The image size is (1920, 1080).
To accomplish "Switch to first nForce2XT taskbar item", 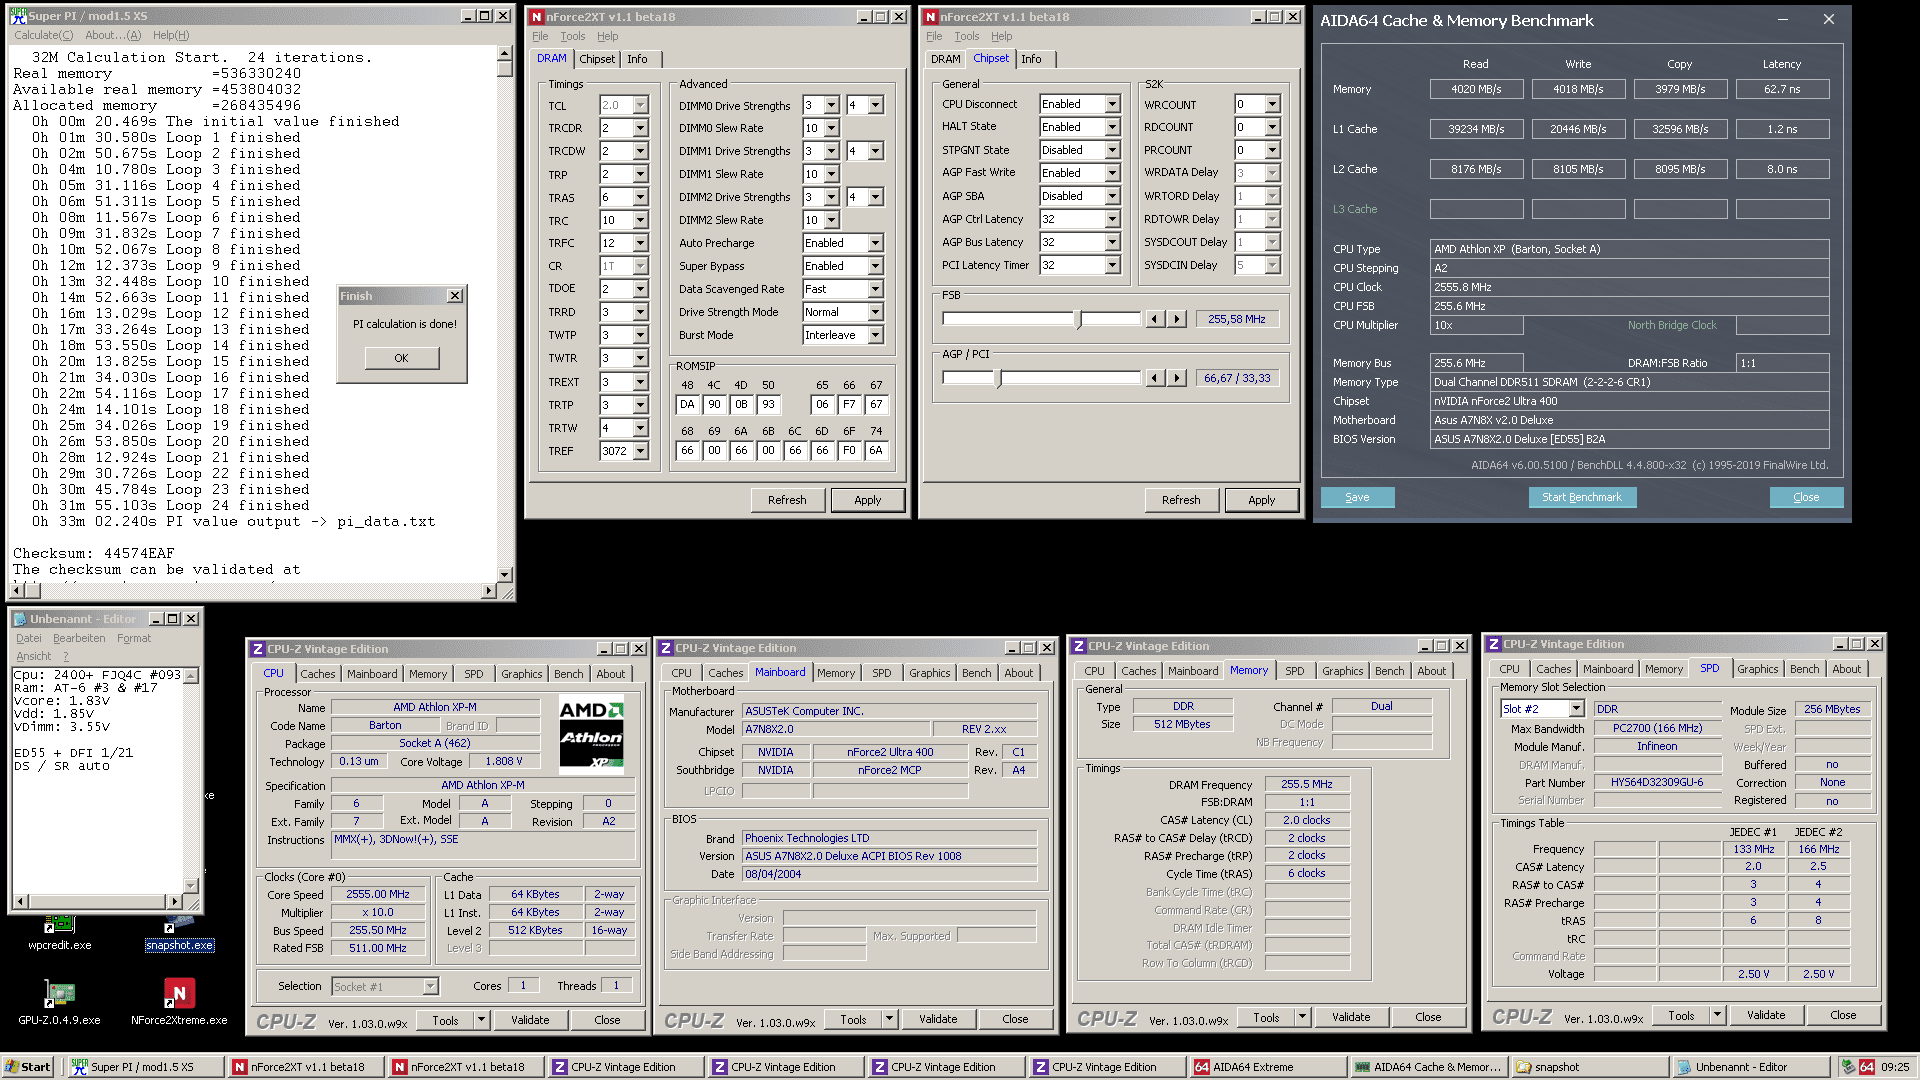I will [x=305, y=1067].
